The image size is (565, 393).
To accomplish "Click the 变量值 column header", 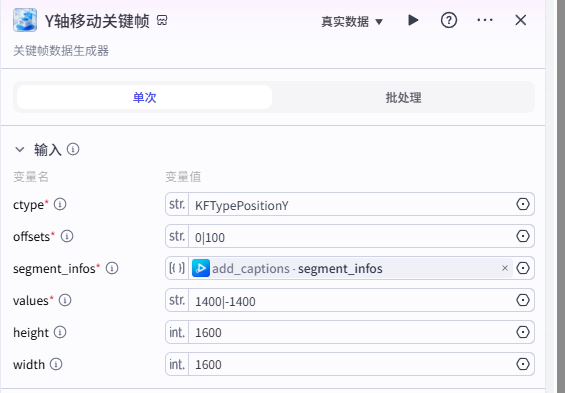I will click(x=183, y=177).
